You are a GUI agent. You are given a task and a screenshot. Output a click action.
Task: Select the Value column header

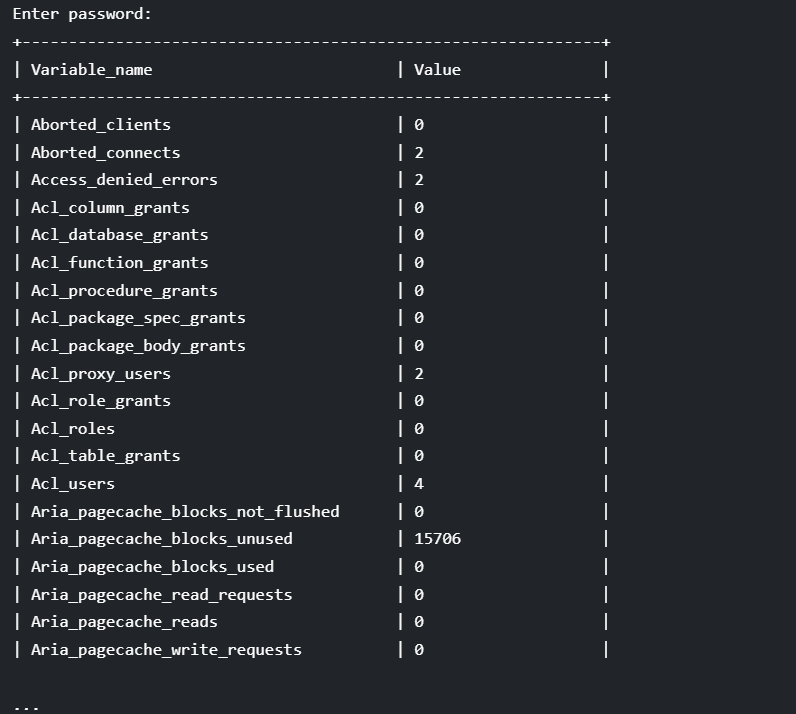pos(437,70)
